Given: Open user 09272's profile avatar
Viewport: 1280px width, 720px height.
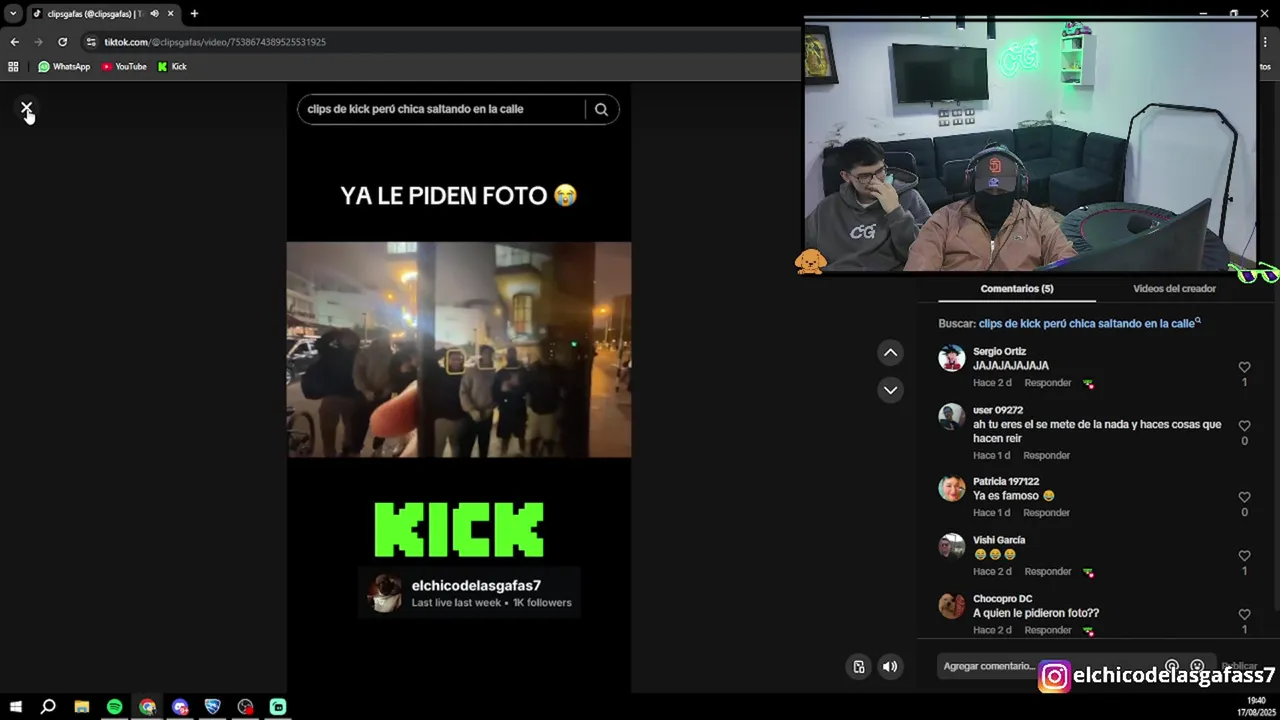Looking at the screenshot, I should pos(951,417).
